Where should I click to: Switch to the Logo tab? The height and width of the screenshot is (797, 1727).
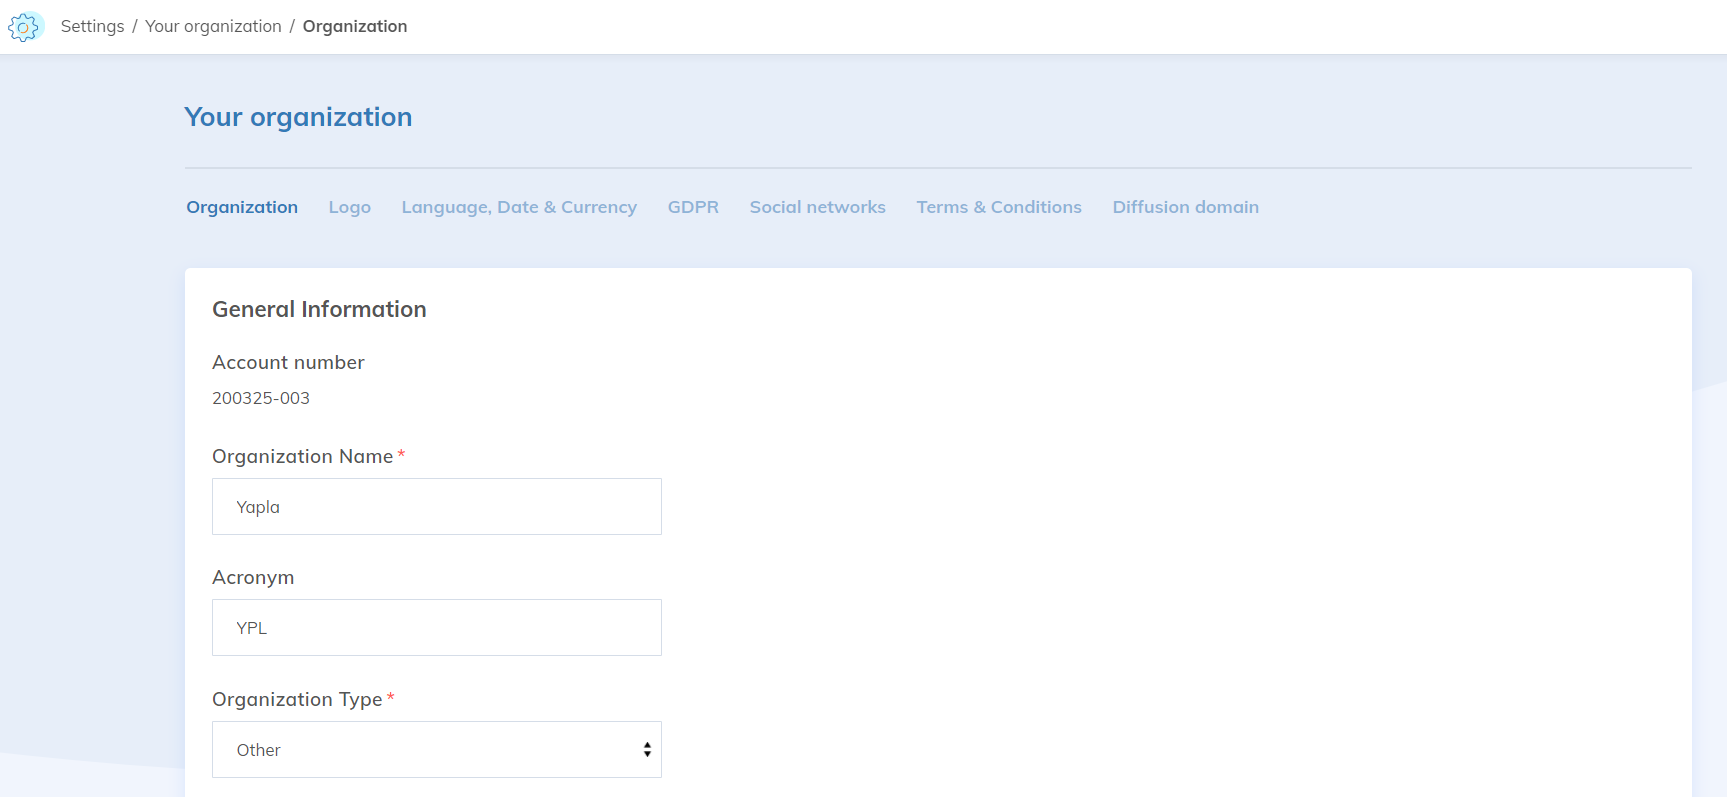pyautogui.click(x=349, y=207)
